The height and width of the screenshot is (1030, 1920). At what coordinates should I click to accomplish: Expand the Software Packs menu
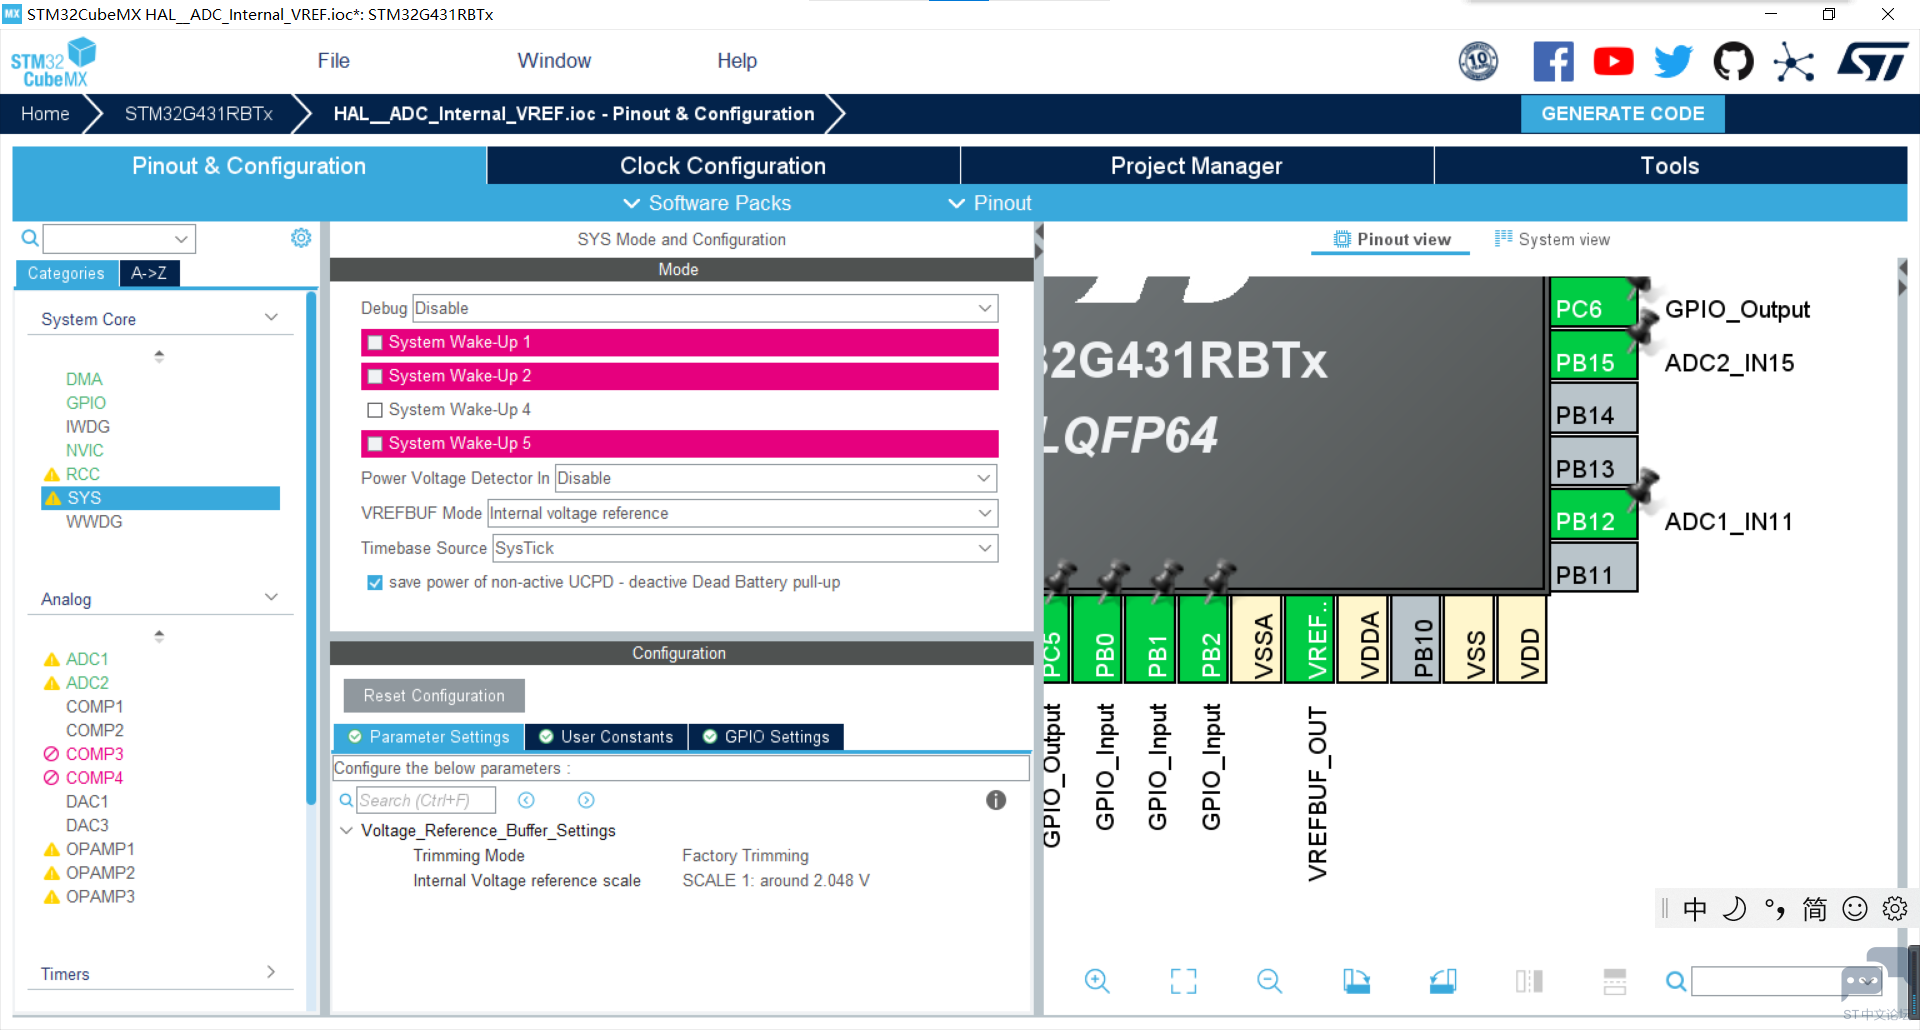[x=707, y=203]
